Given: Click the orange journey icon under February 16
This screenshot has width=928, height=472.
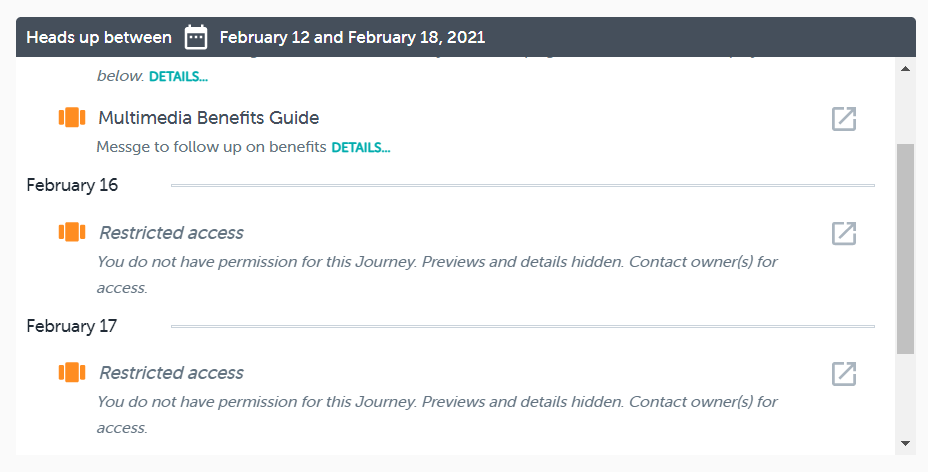Looking at the screenshot, I should [72, 232].
